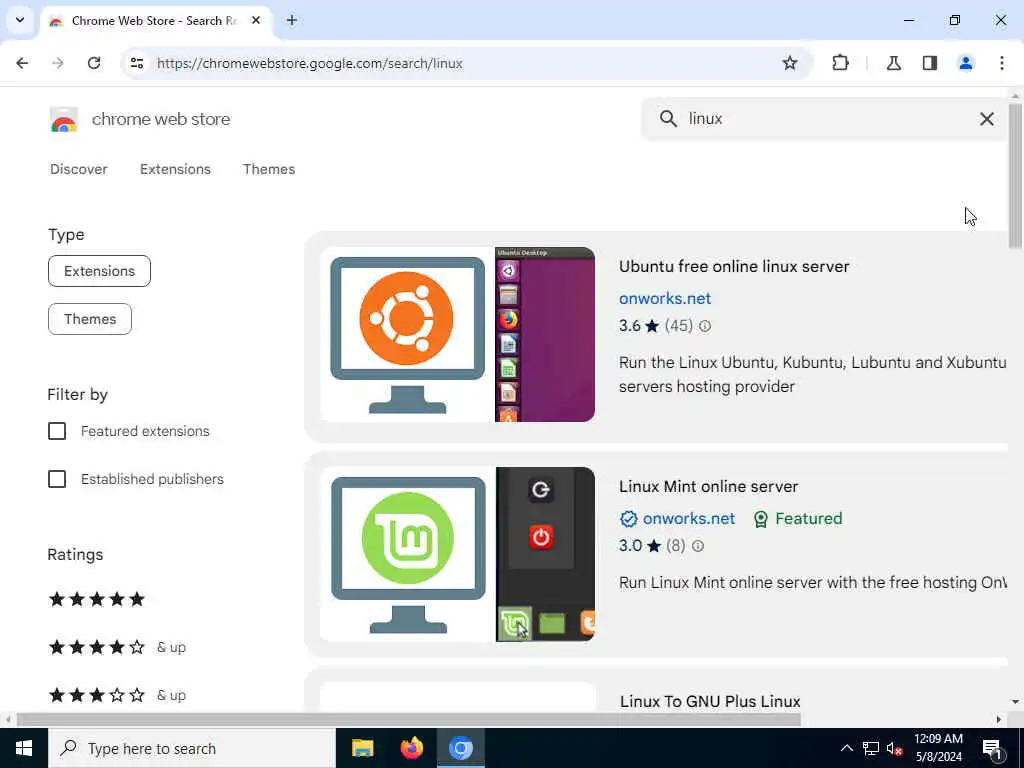Open site information icon in address bar
The height and width of the screenshot is (768, 1024).
[x=136, y=63]
